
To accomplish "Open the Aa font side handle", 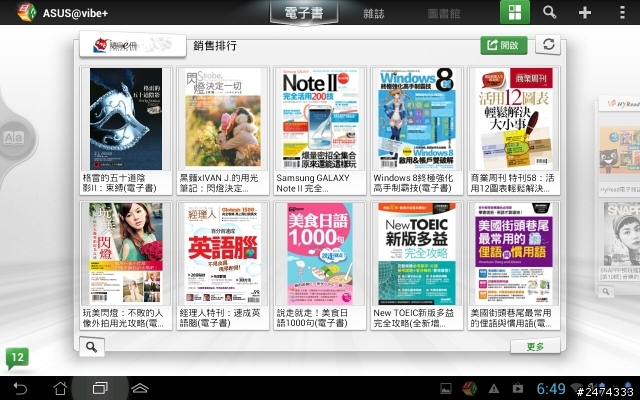I will tap(15, 138).
